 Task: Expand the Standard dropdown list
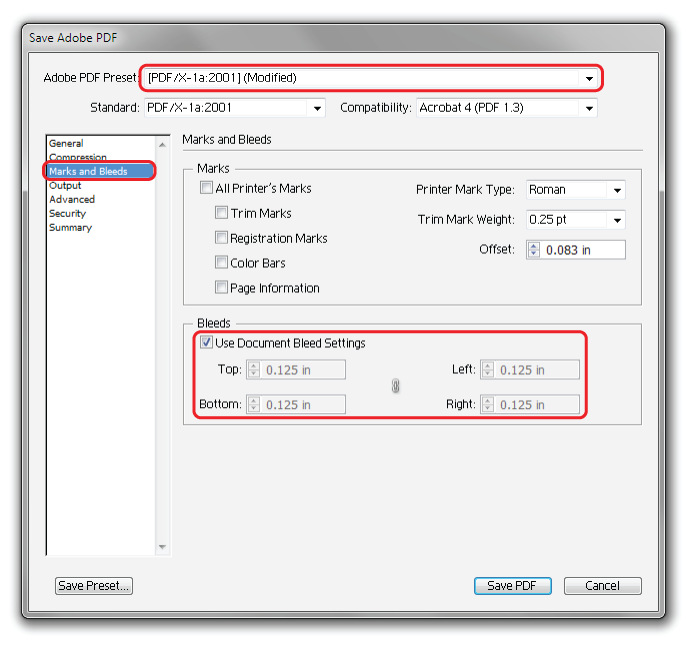(317, 108)
